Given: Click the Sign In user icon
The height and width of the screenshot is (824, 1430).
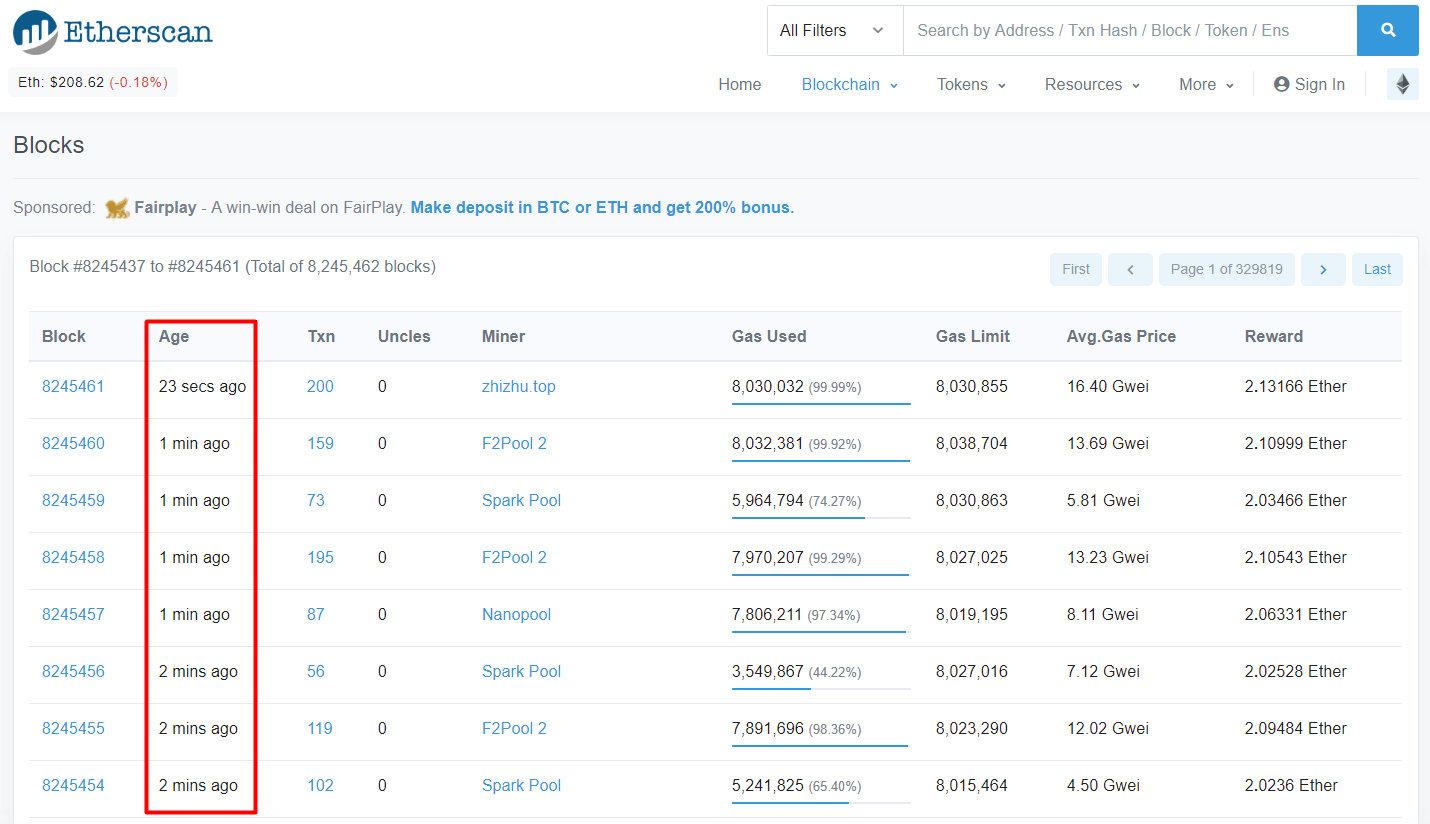Looking at the screenshot, I should pos(1281,84).
